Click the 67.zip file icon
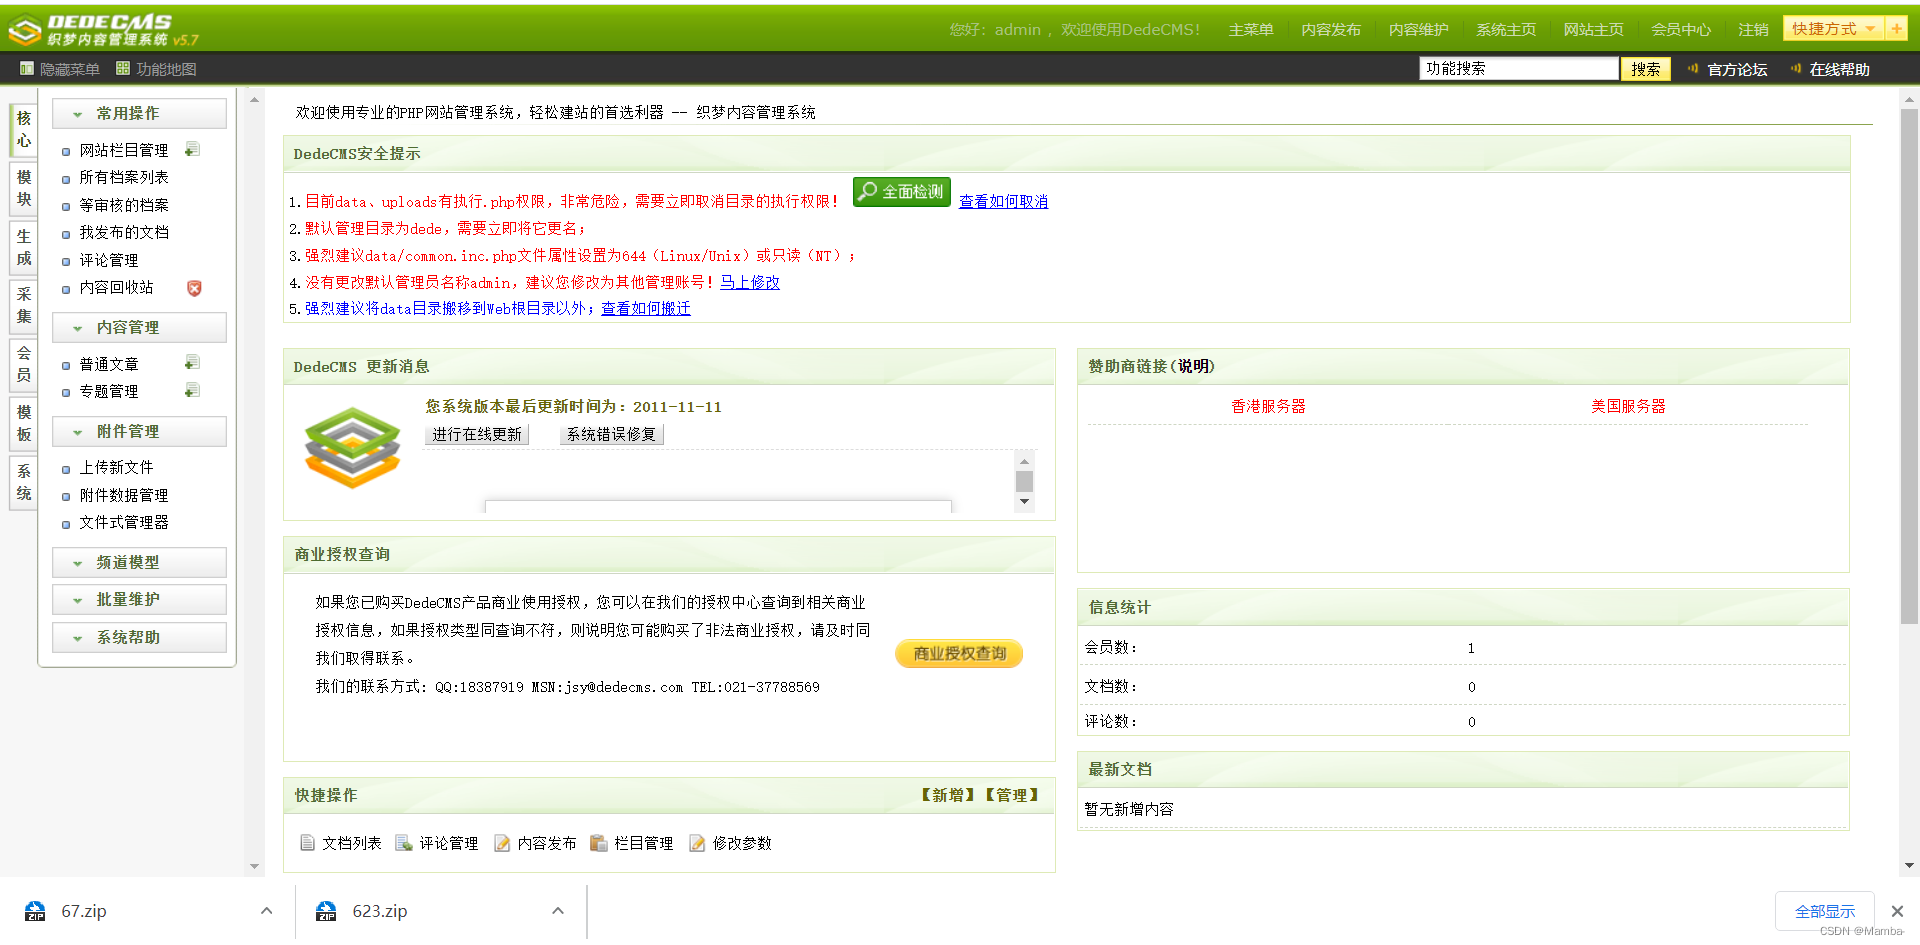 pyautogui.click(x=35, y=911)
